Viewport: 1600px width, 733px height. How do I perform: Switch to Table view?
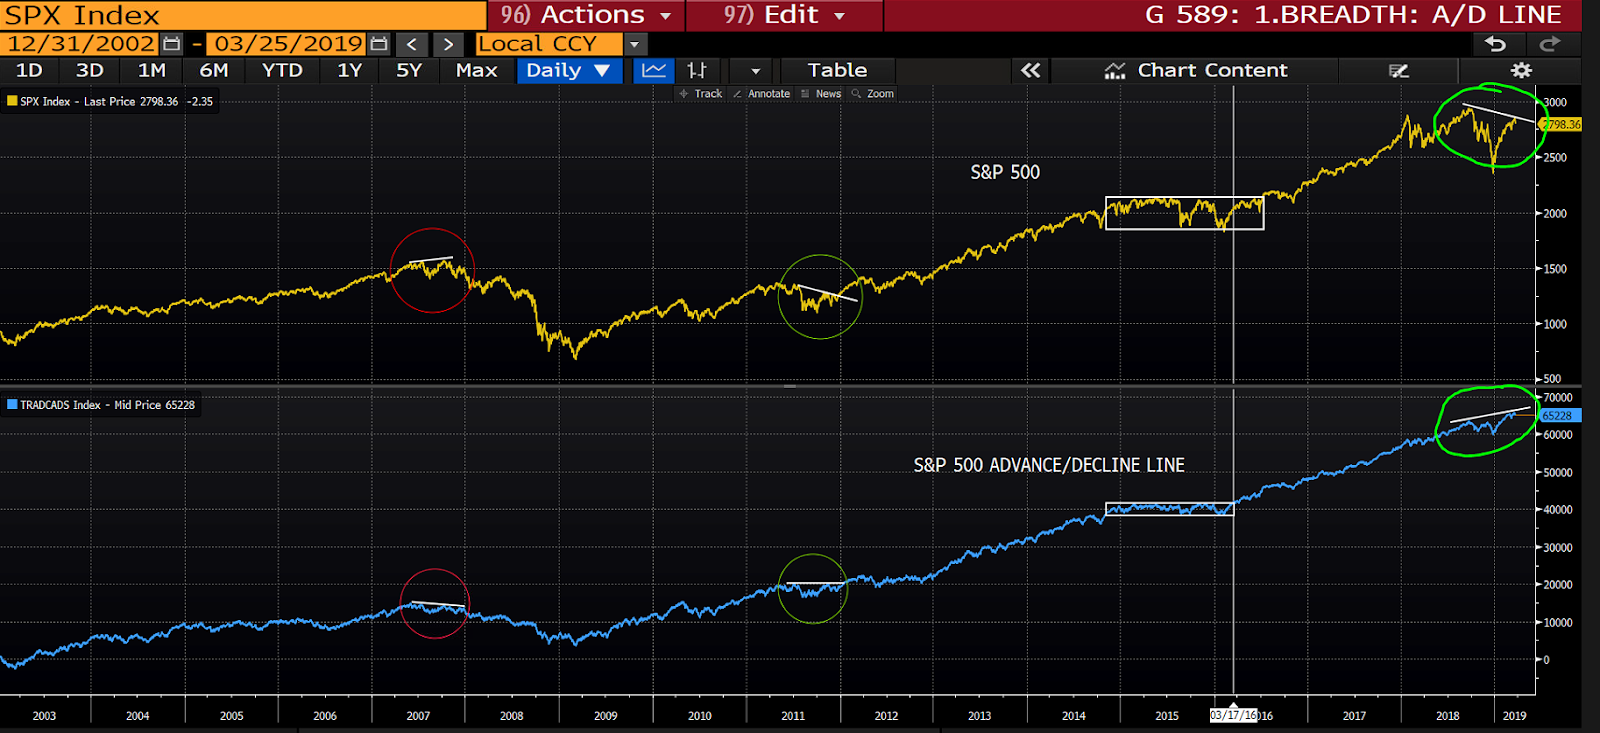pos(837,70)
